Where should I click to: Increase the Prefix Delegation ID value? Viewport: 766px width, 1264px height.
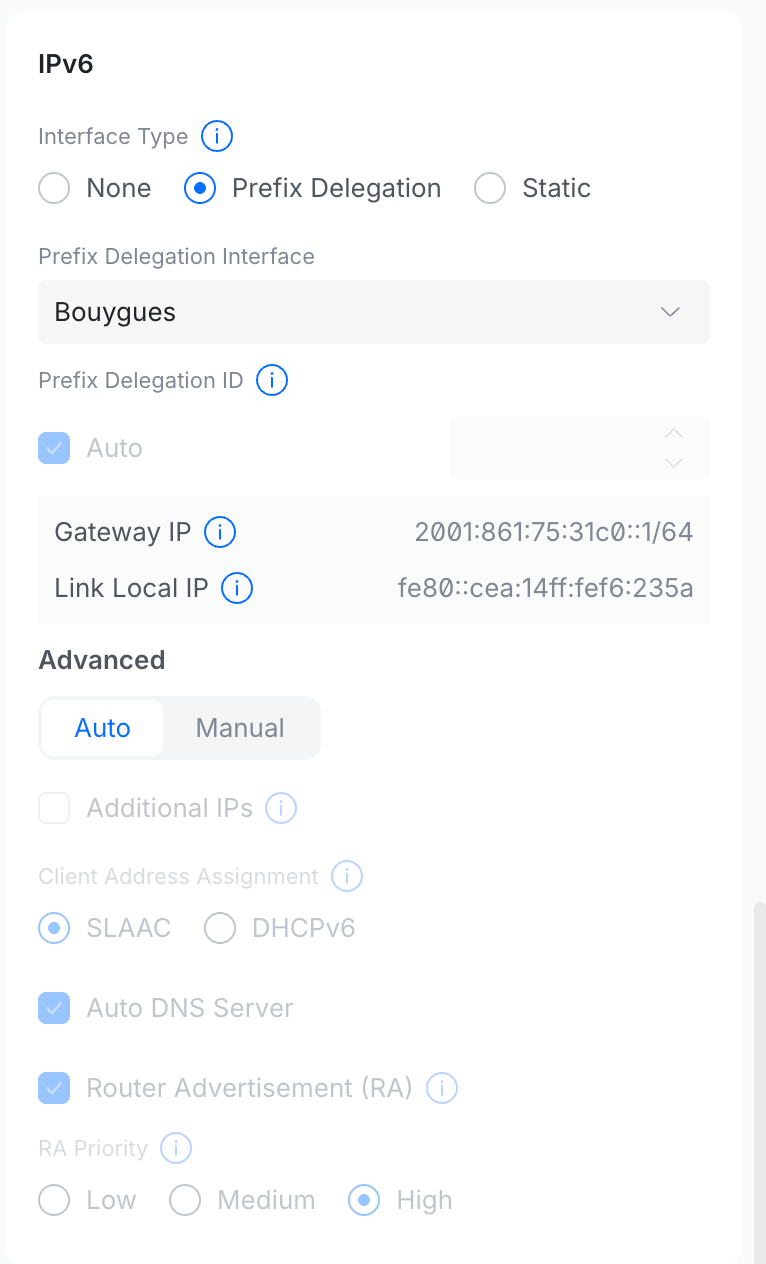[674, 434]
